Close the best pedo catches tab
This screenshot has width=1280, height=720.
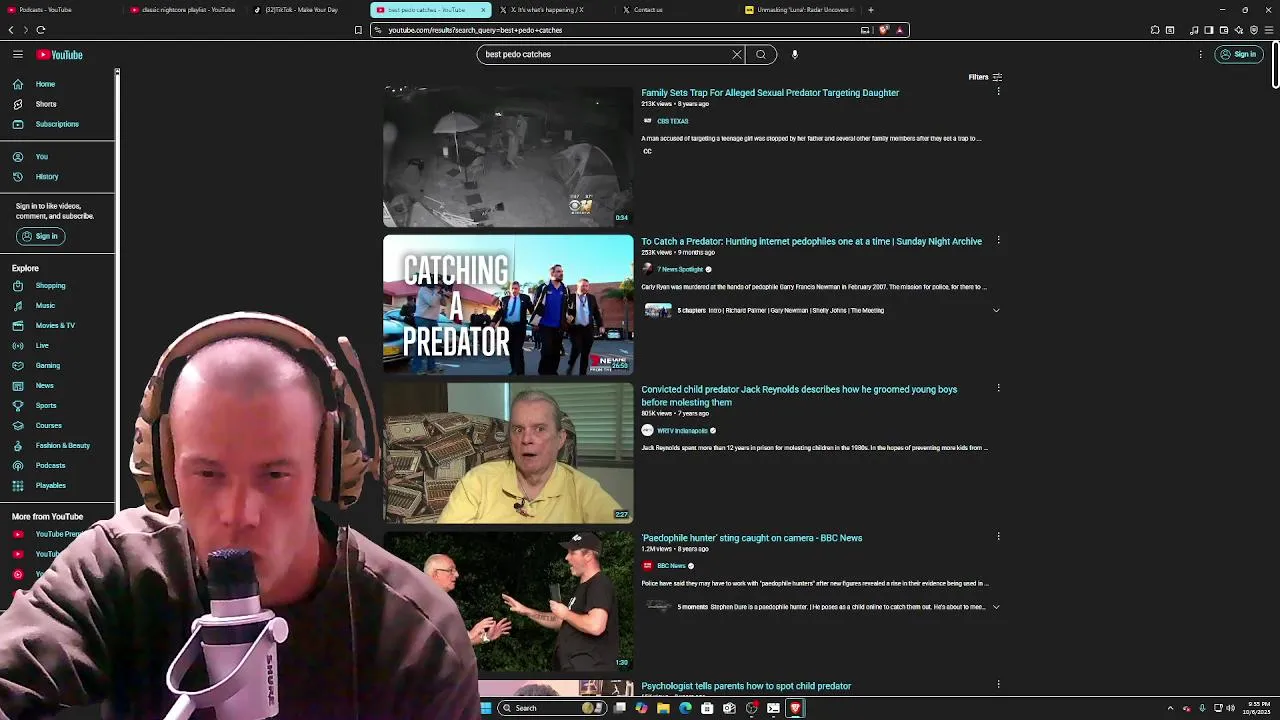coord(484,10)
